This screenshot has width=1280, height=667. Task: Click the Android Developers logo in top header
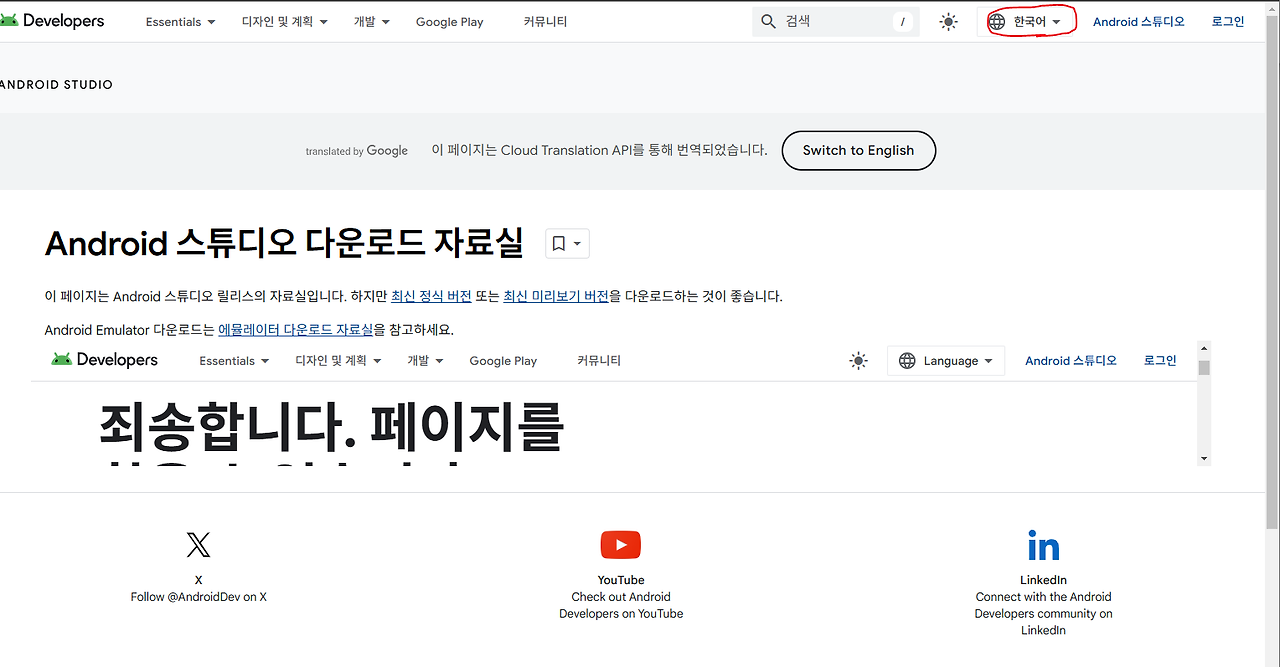click(52, 21)
